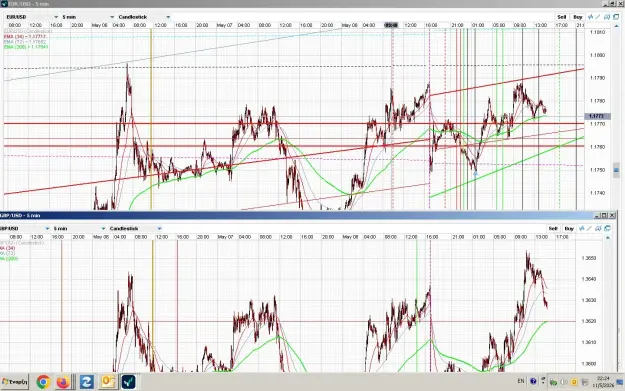This screenshot has height=391, width=625.
Task: Open indicators tool in EUR/USD chart toolbar
Action: pyautogui.click(x=591, y=17)
